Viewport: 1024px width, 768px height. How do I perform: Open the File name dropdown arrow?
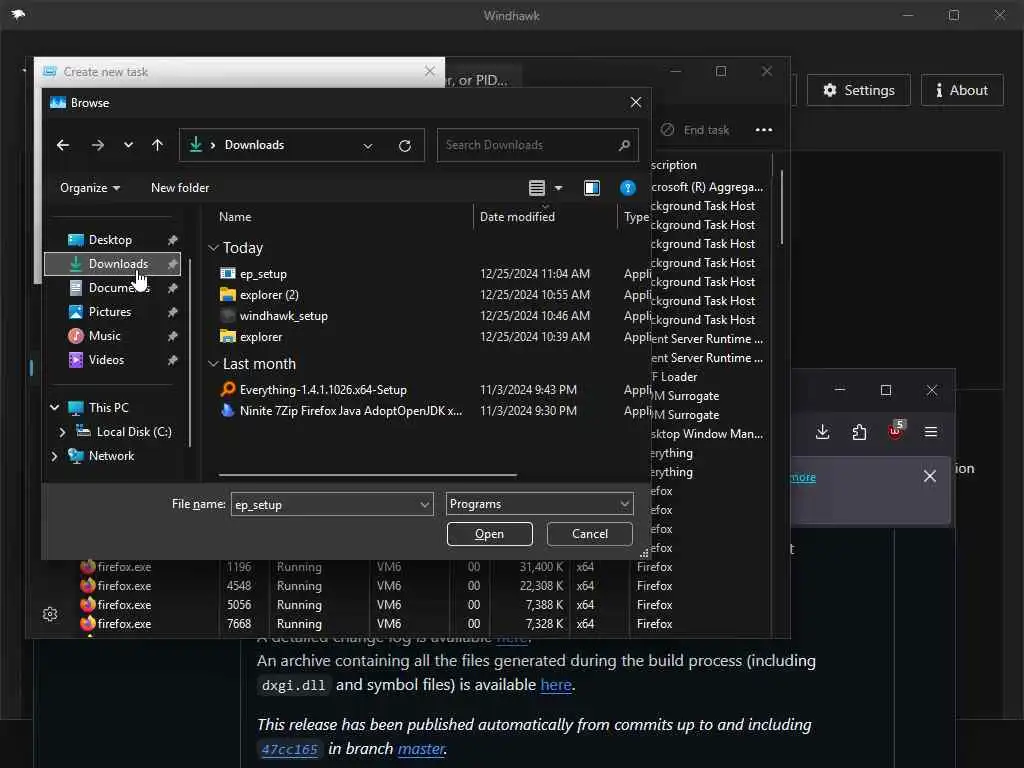click(x=424, y=504)
